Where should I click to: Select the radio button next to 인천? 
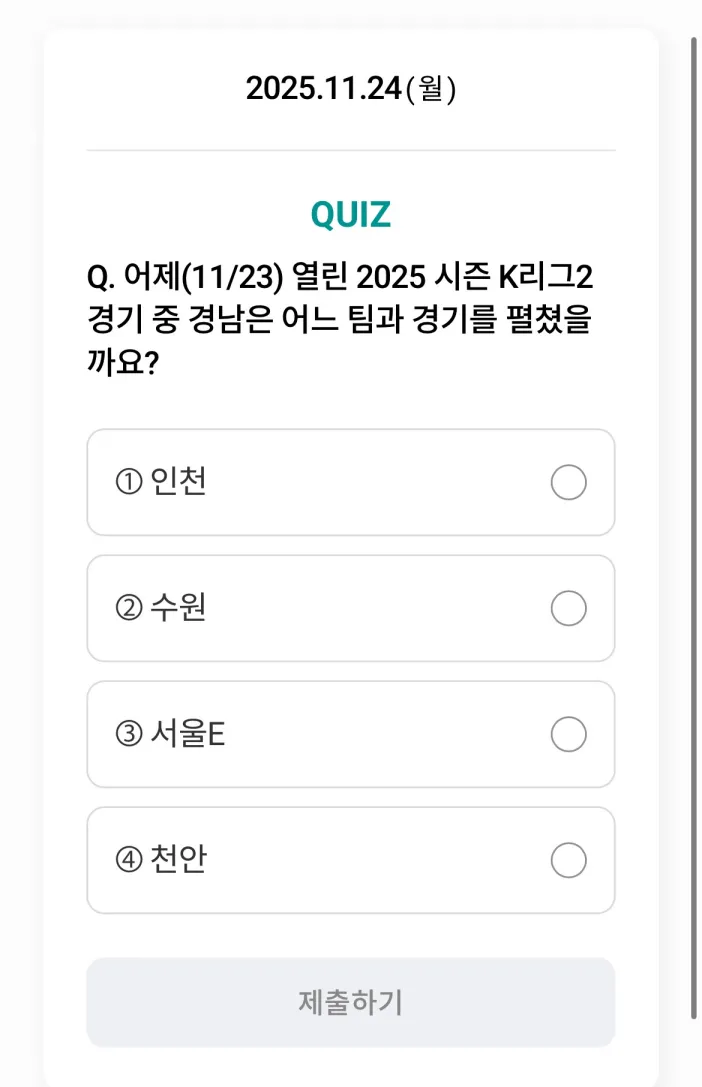568,483
